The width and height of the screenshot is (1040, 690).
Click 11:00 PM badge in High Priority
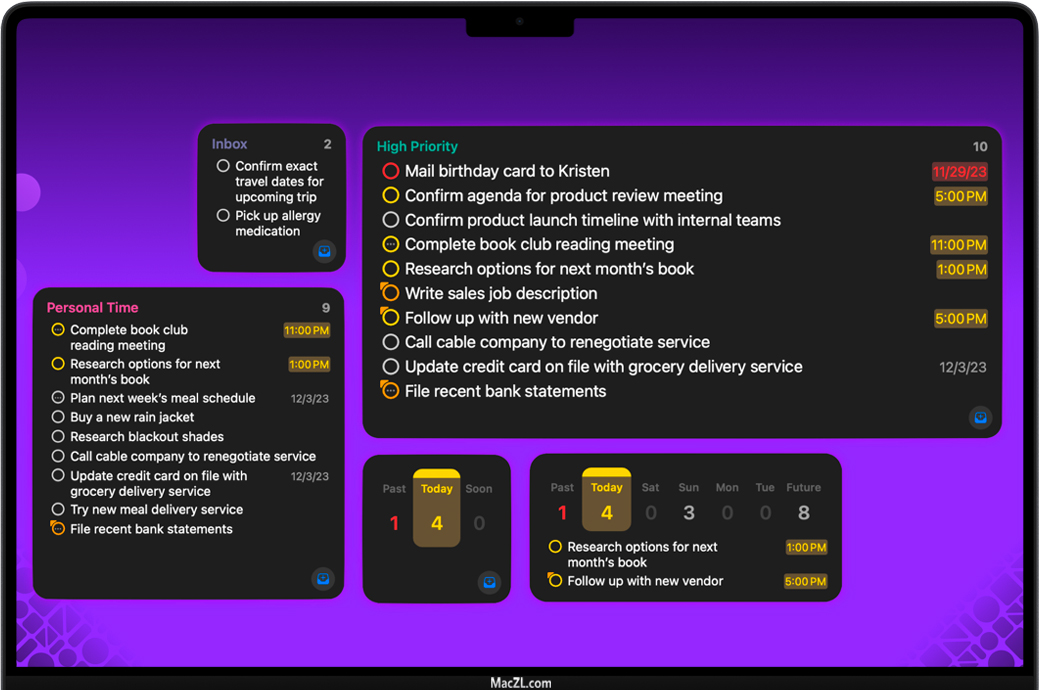point(958,245)
